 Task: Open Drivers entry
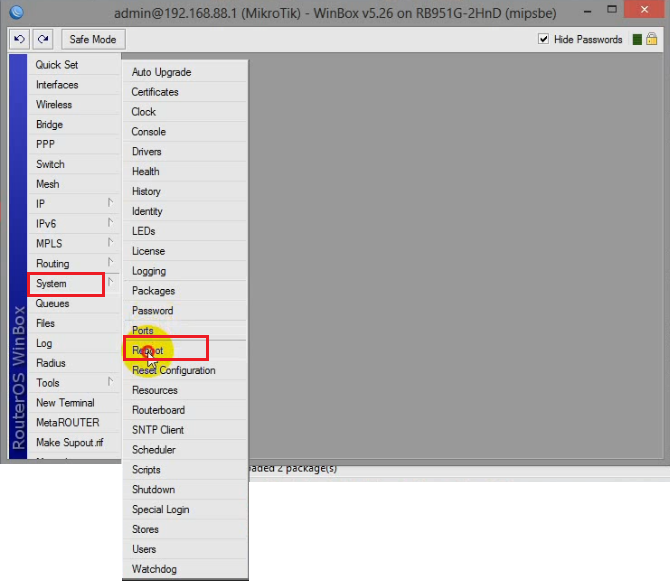tap(185, 152)
